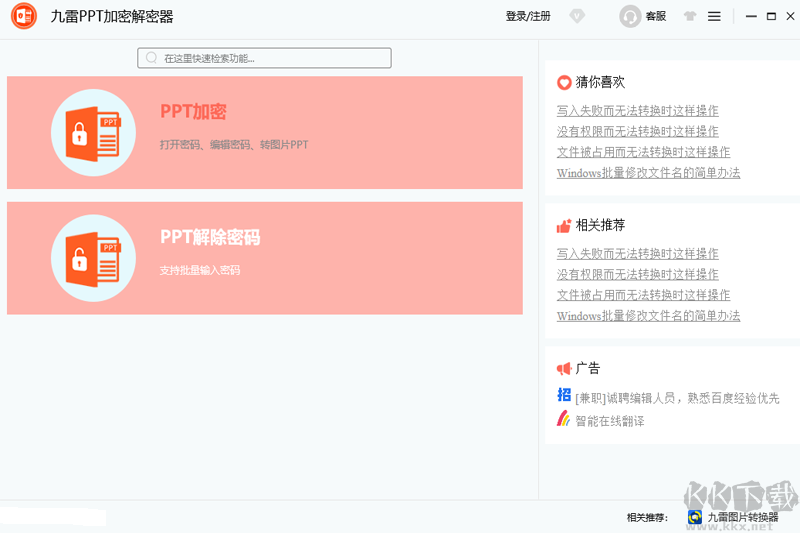The image size is (800, 533).
Task: Click the 广告 megaphone icon
Action: (564, 368)
